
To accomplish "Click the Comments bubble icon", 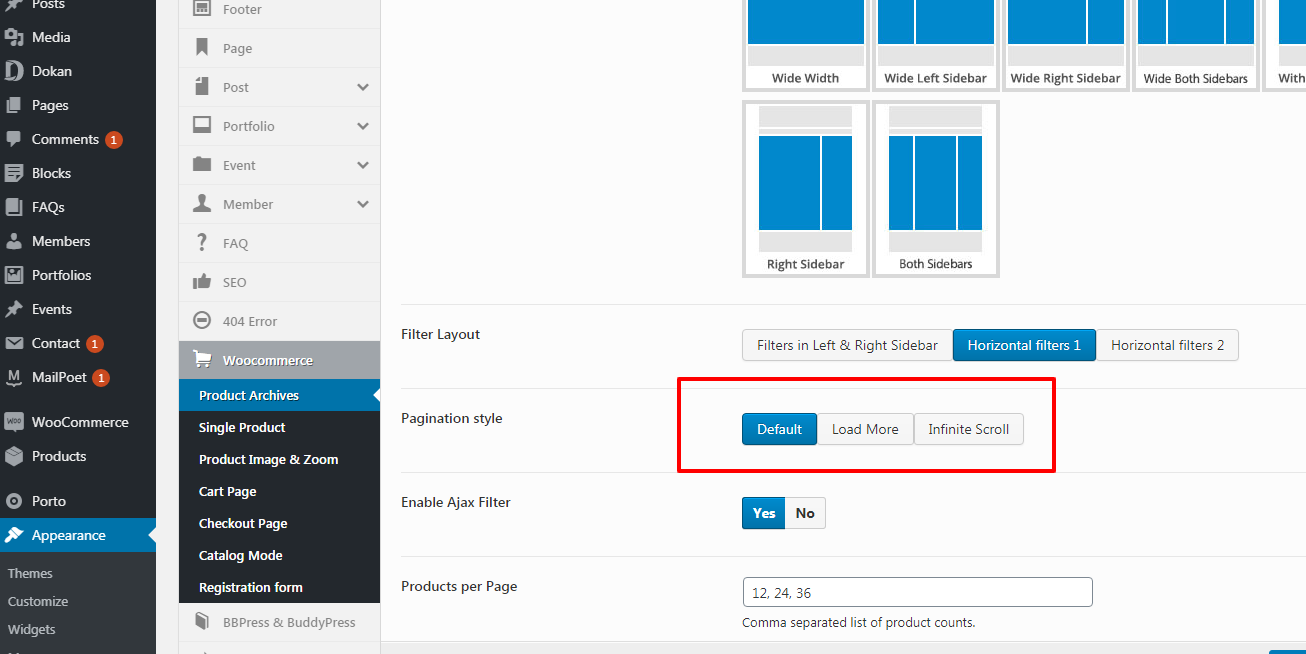I will click(14, 139).
